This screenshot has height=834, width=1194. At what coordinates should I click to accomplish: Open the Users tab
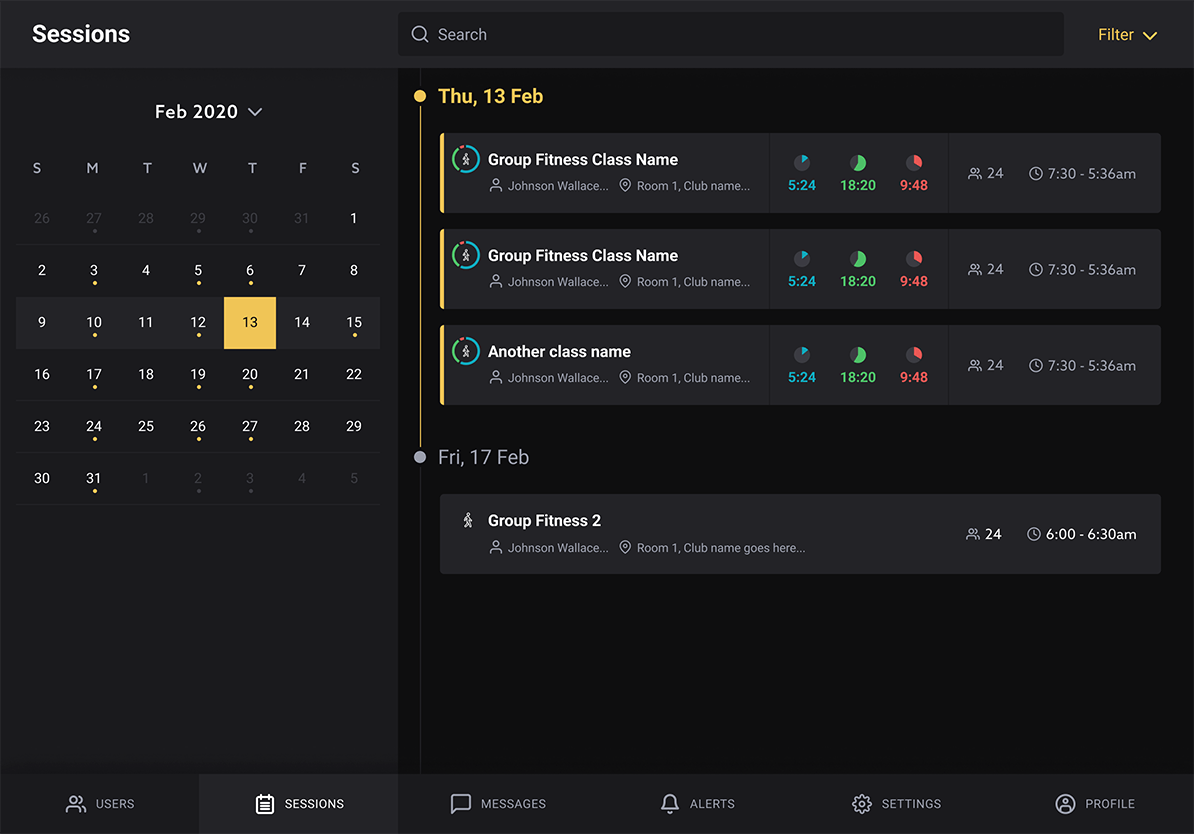click(99, 804)
